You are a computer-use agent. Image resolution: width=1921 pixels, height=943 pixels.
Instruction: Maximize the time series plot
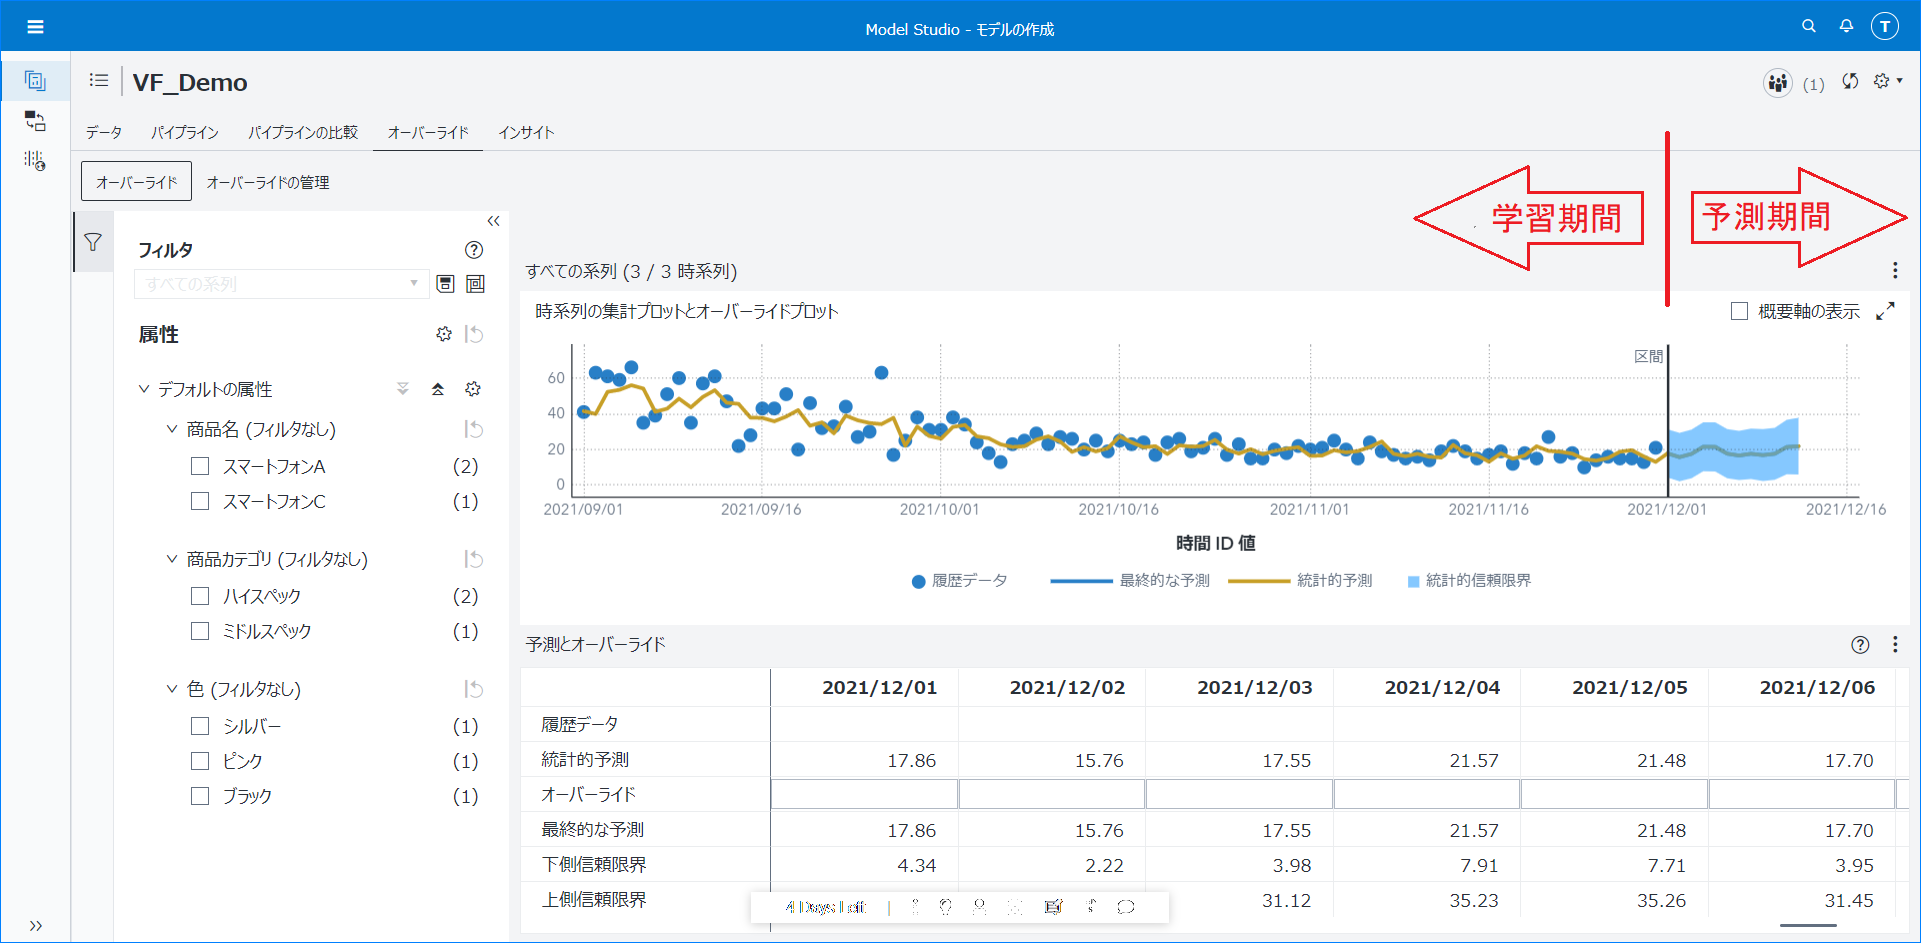tap(1885, 311)
